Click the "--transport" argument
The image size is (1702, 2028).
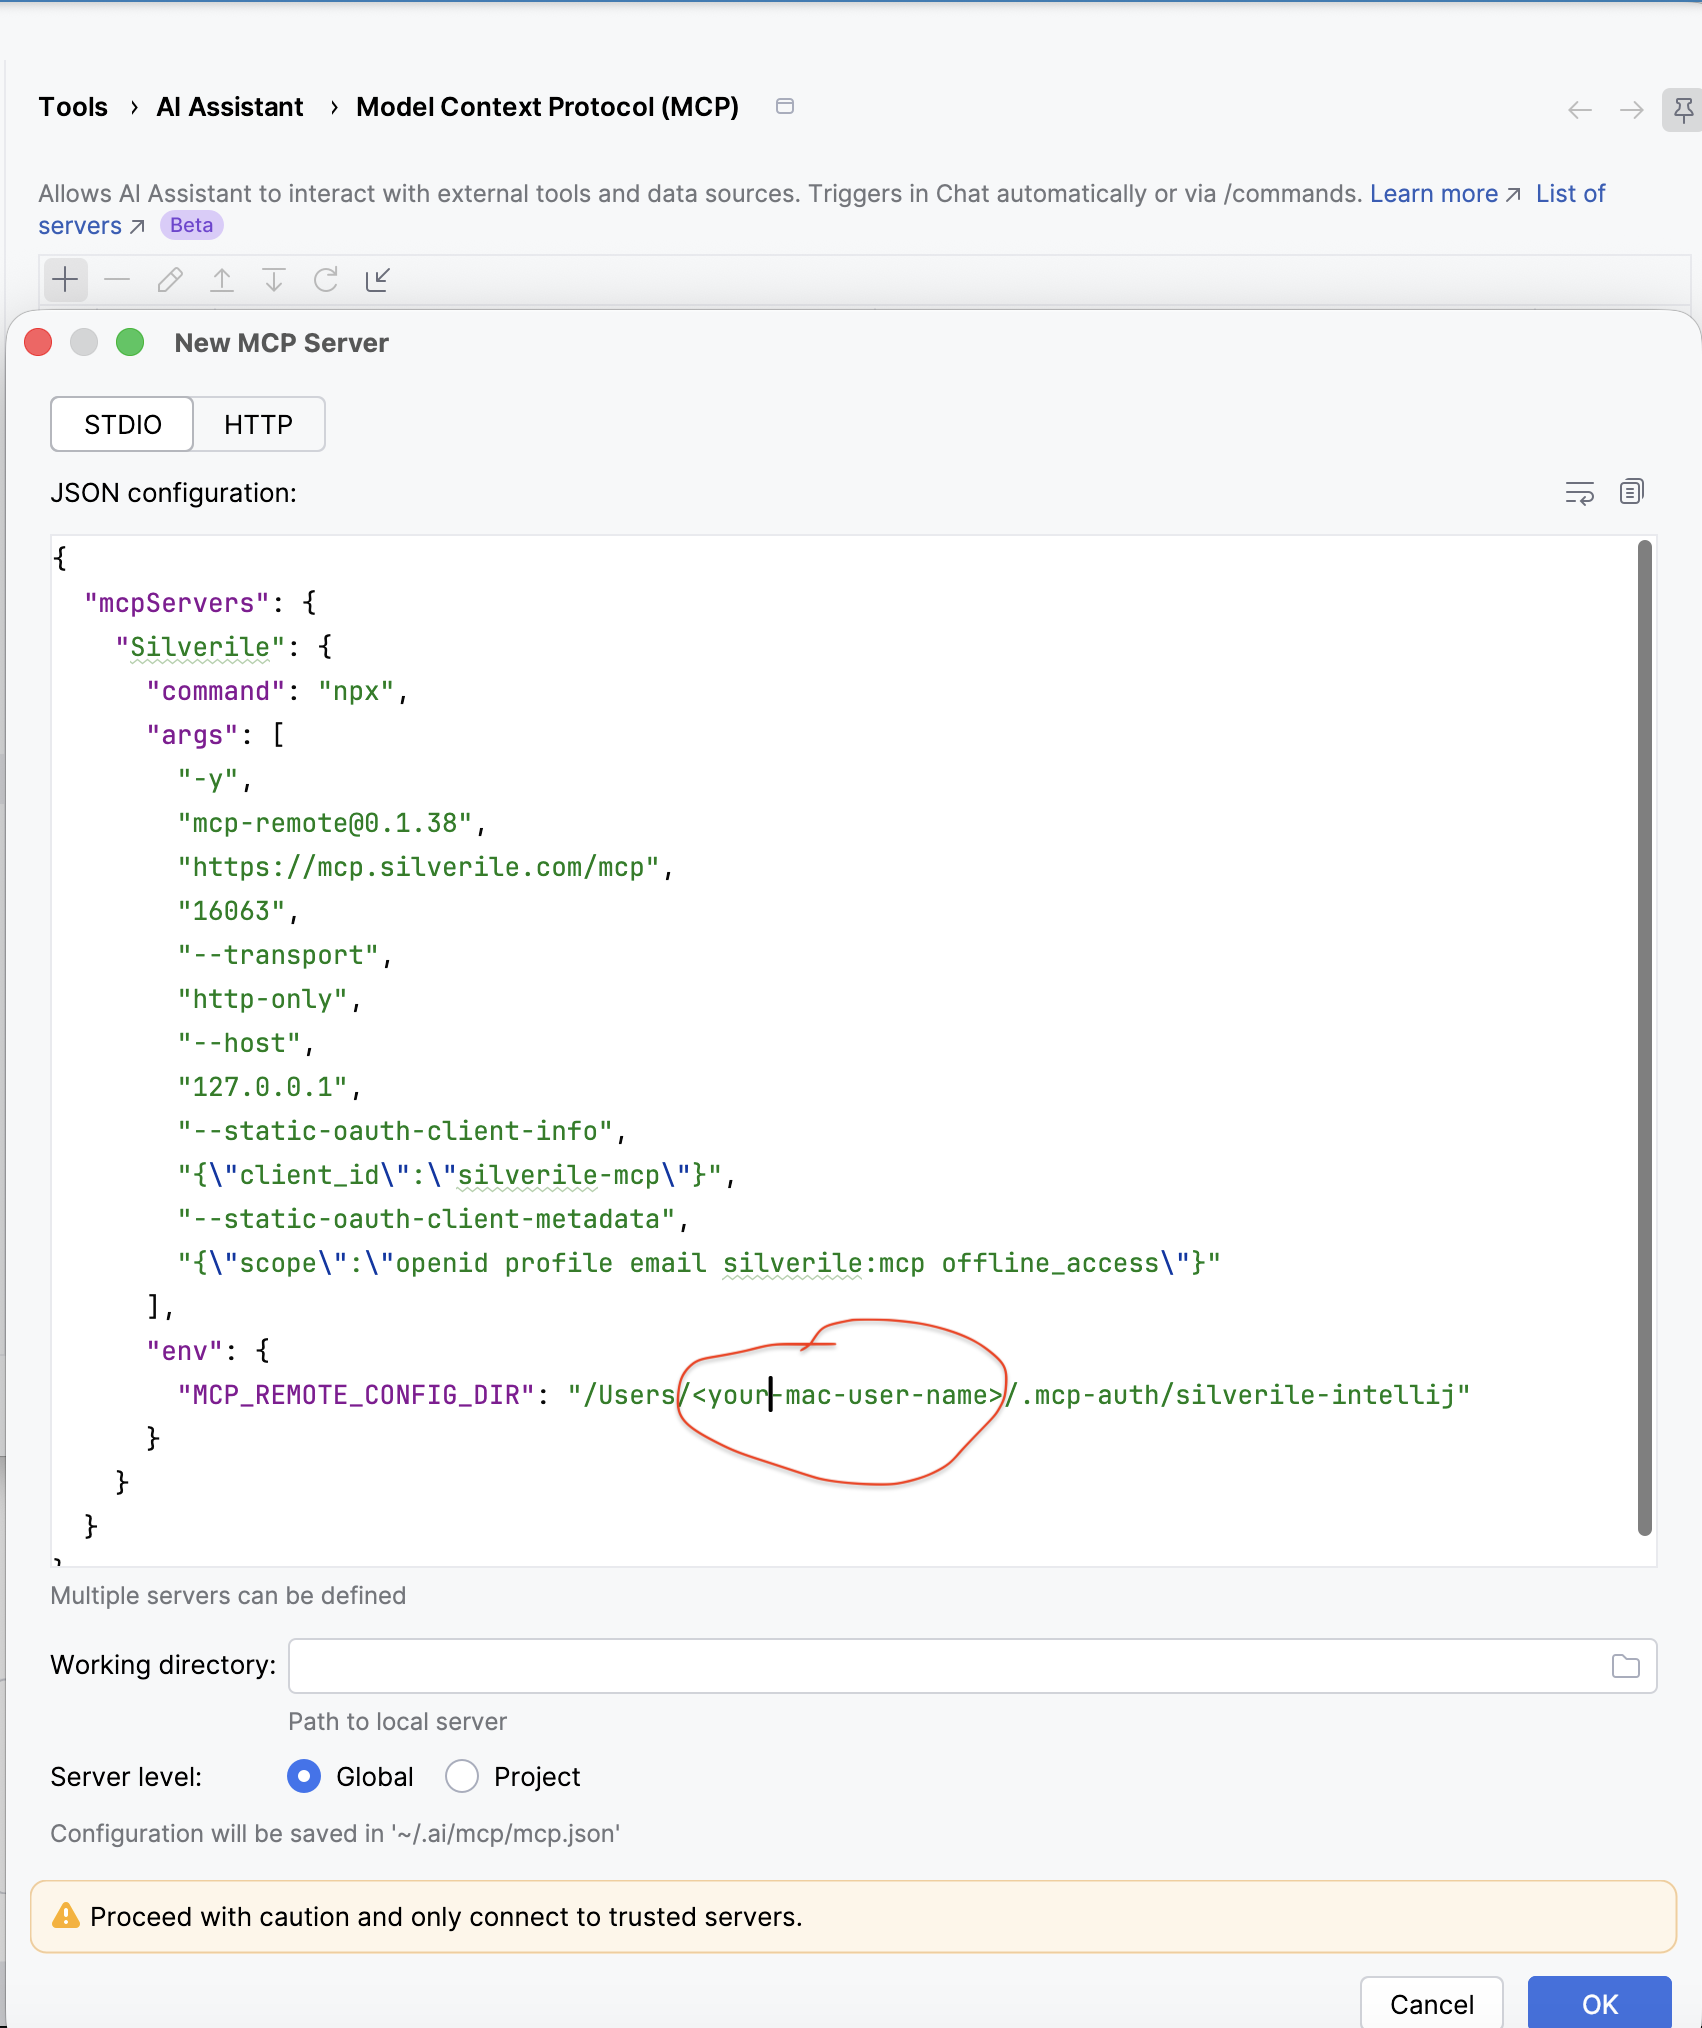(278, 955)
